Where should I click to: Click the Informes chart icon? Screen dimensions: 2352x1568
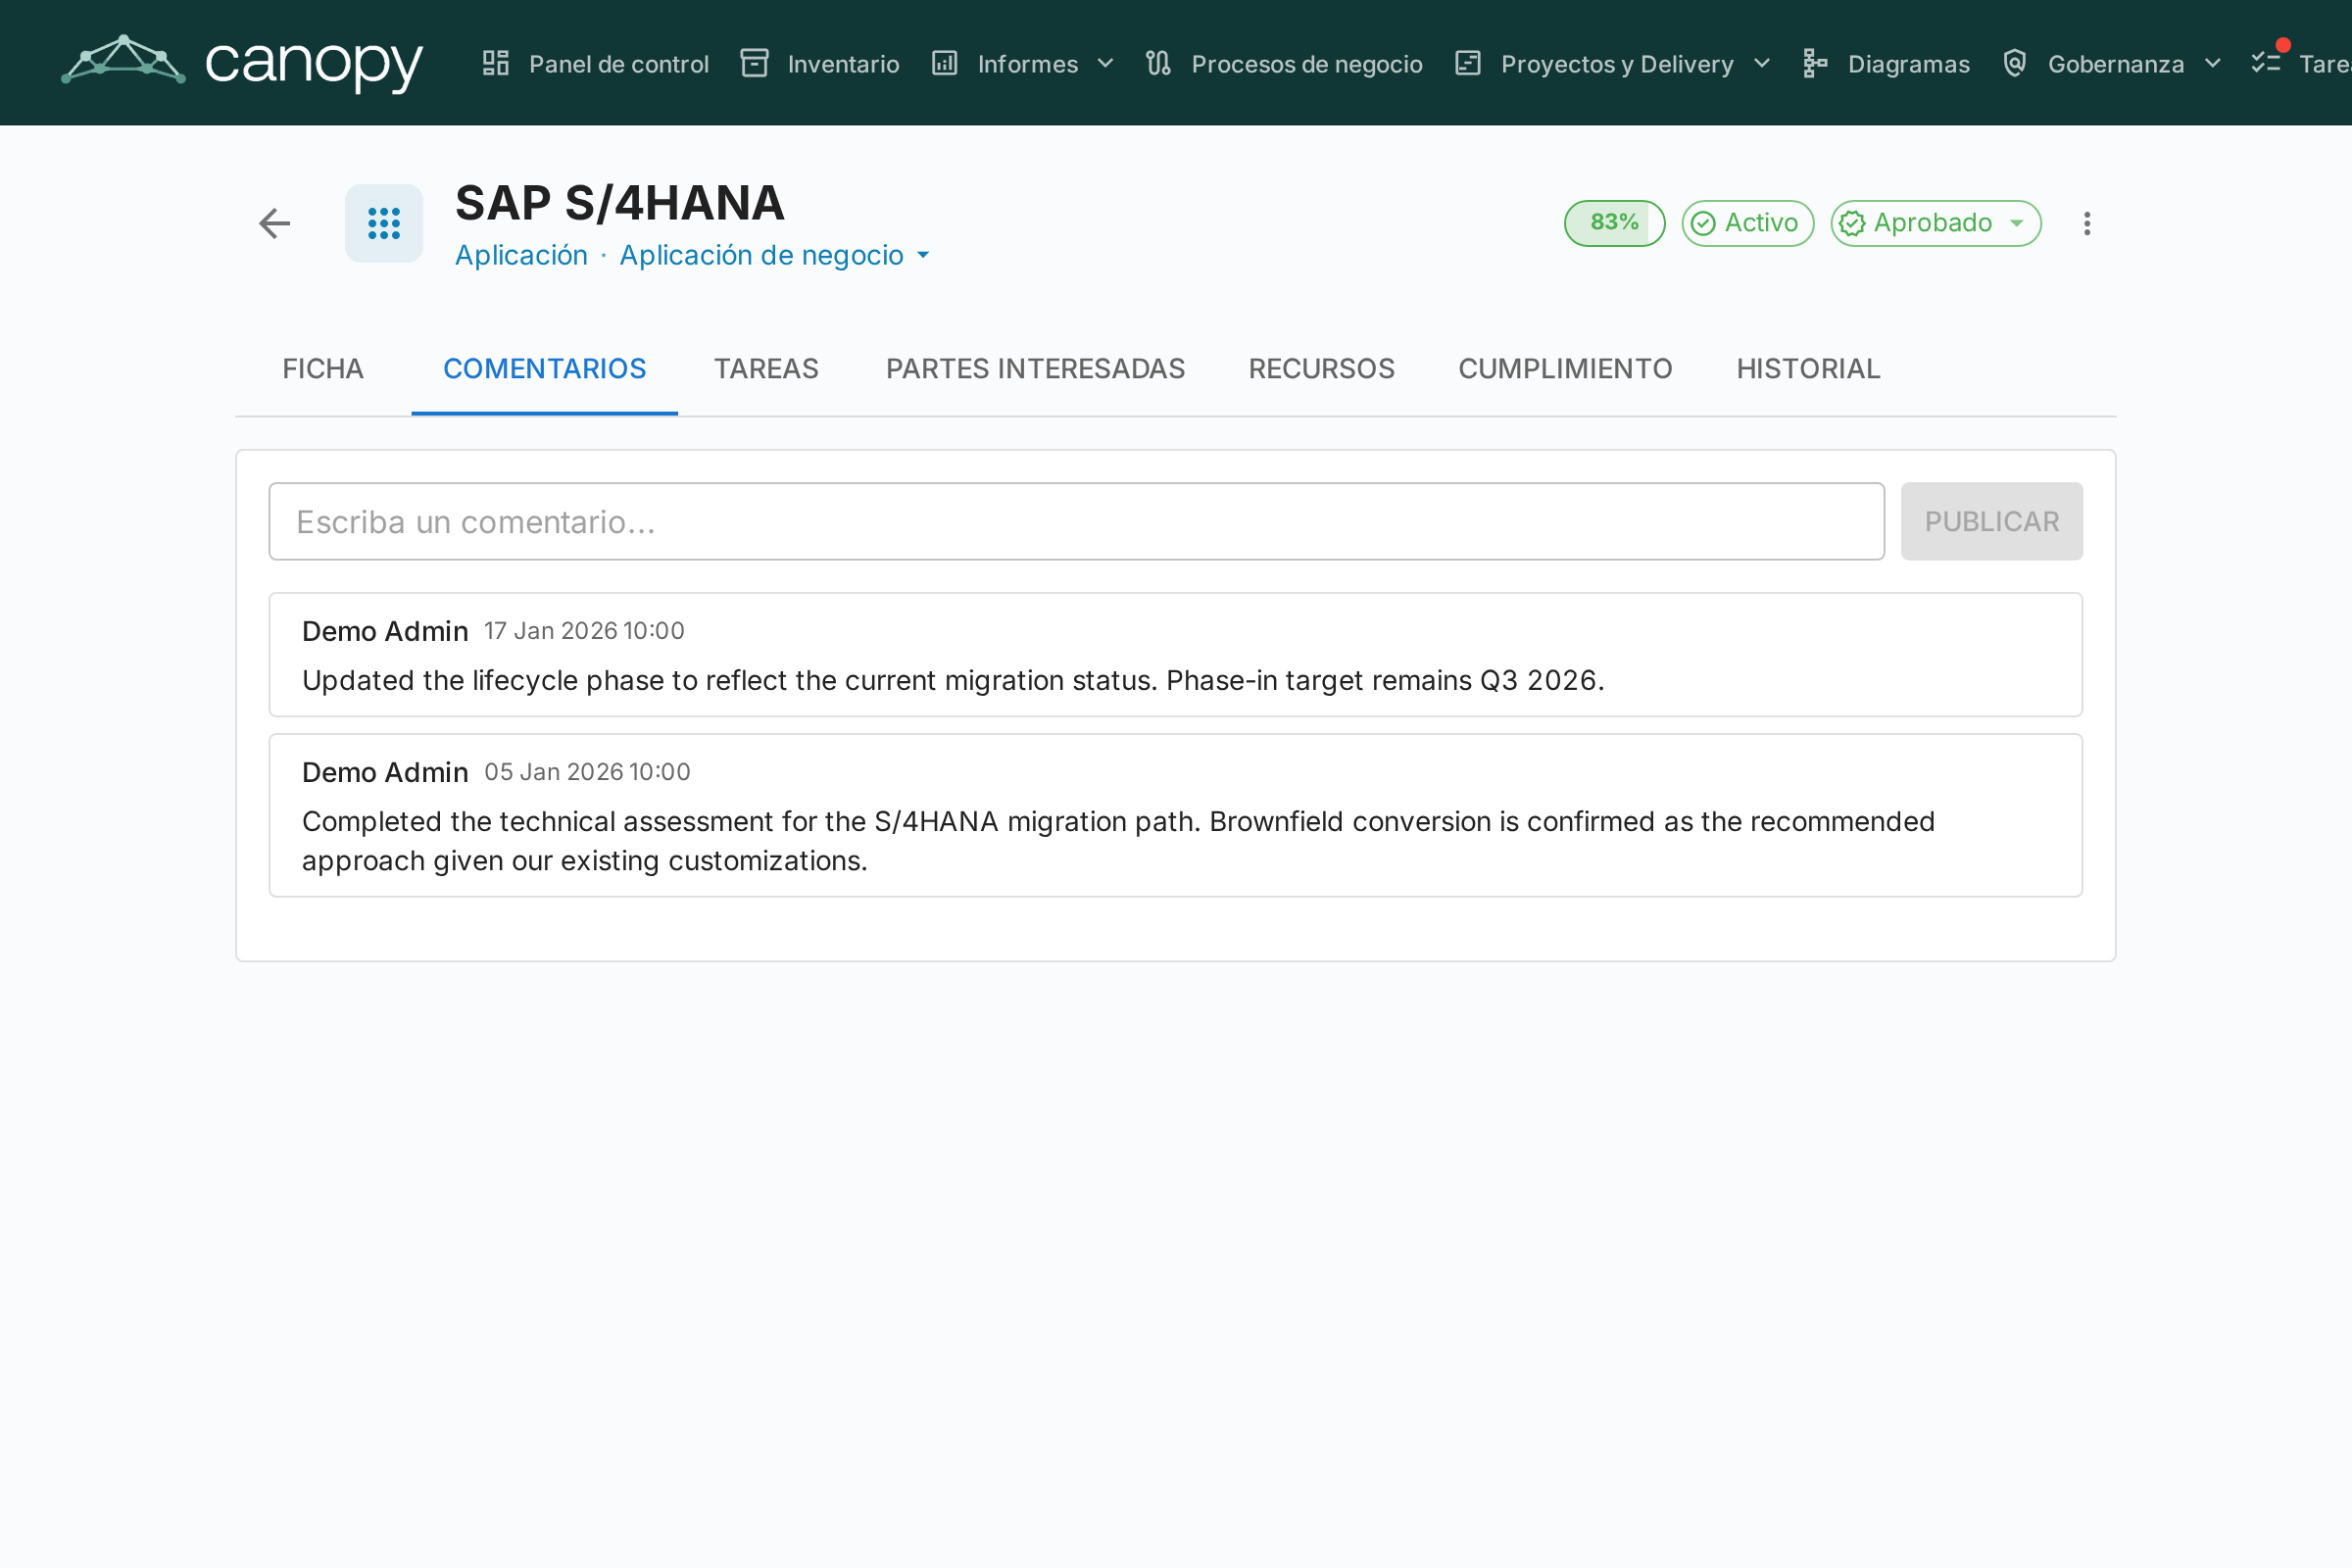(x=945, y=63)
